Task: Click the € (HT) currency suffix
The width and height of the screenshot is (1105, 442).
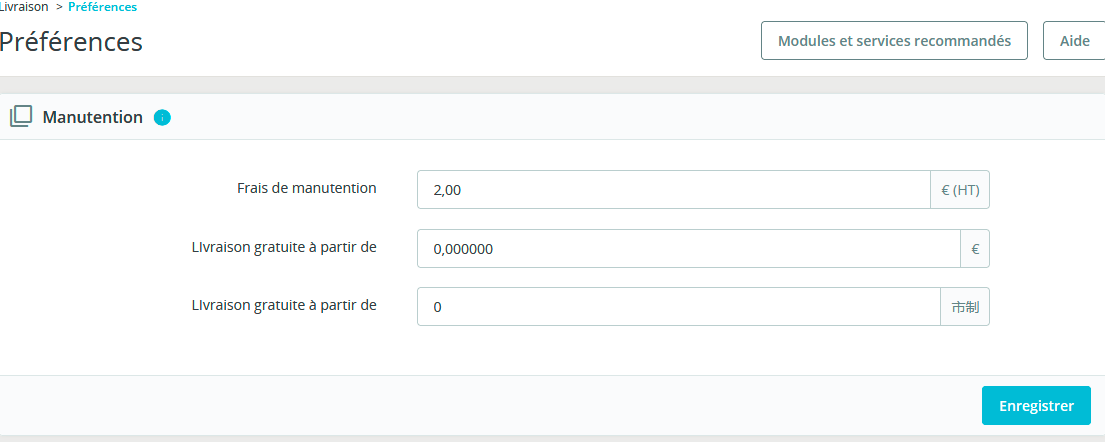Action: point(960,190)
